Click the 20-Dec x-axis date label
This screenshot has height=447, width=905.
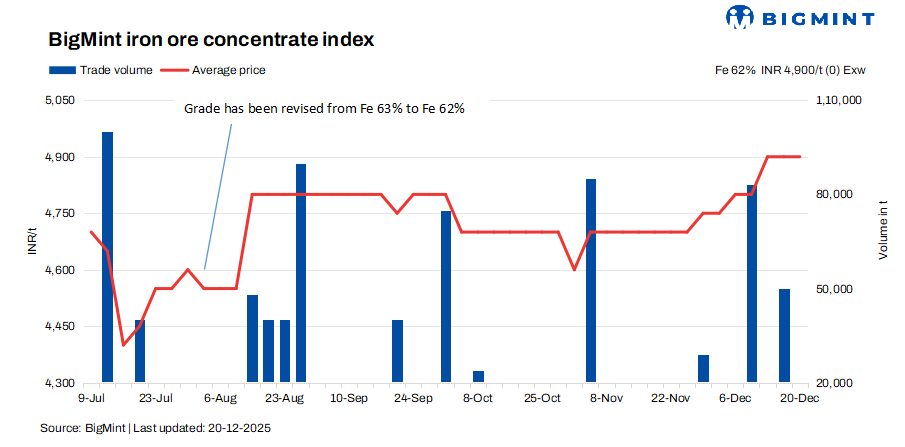(800, 398)
